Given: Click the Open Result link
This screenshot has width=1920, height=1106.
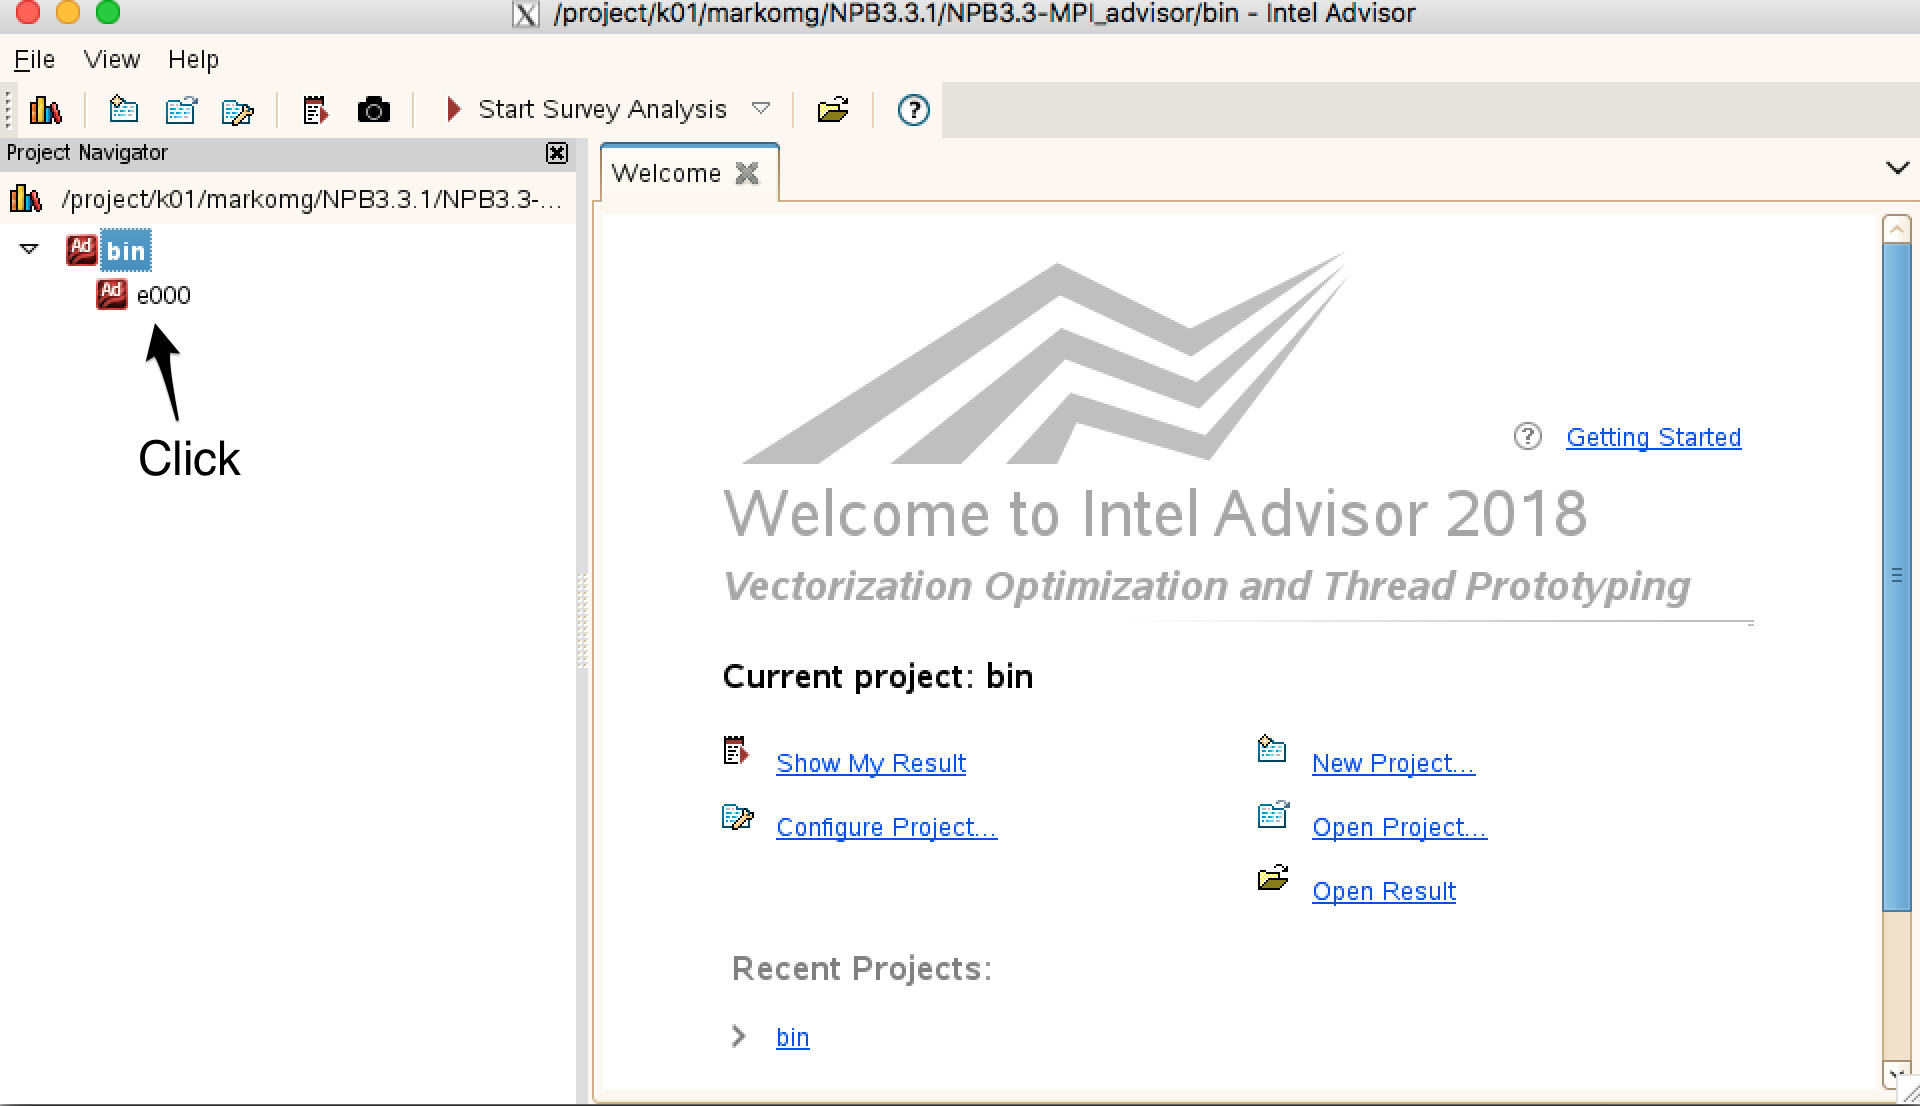Looking at the screenshot, I should (x=1383, y=891).
